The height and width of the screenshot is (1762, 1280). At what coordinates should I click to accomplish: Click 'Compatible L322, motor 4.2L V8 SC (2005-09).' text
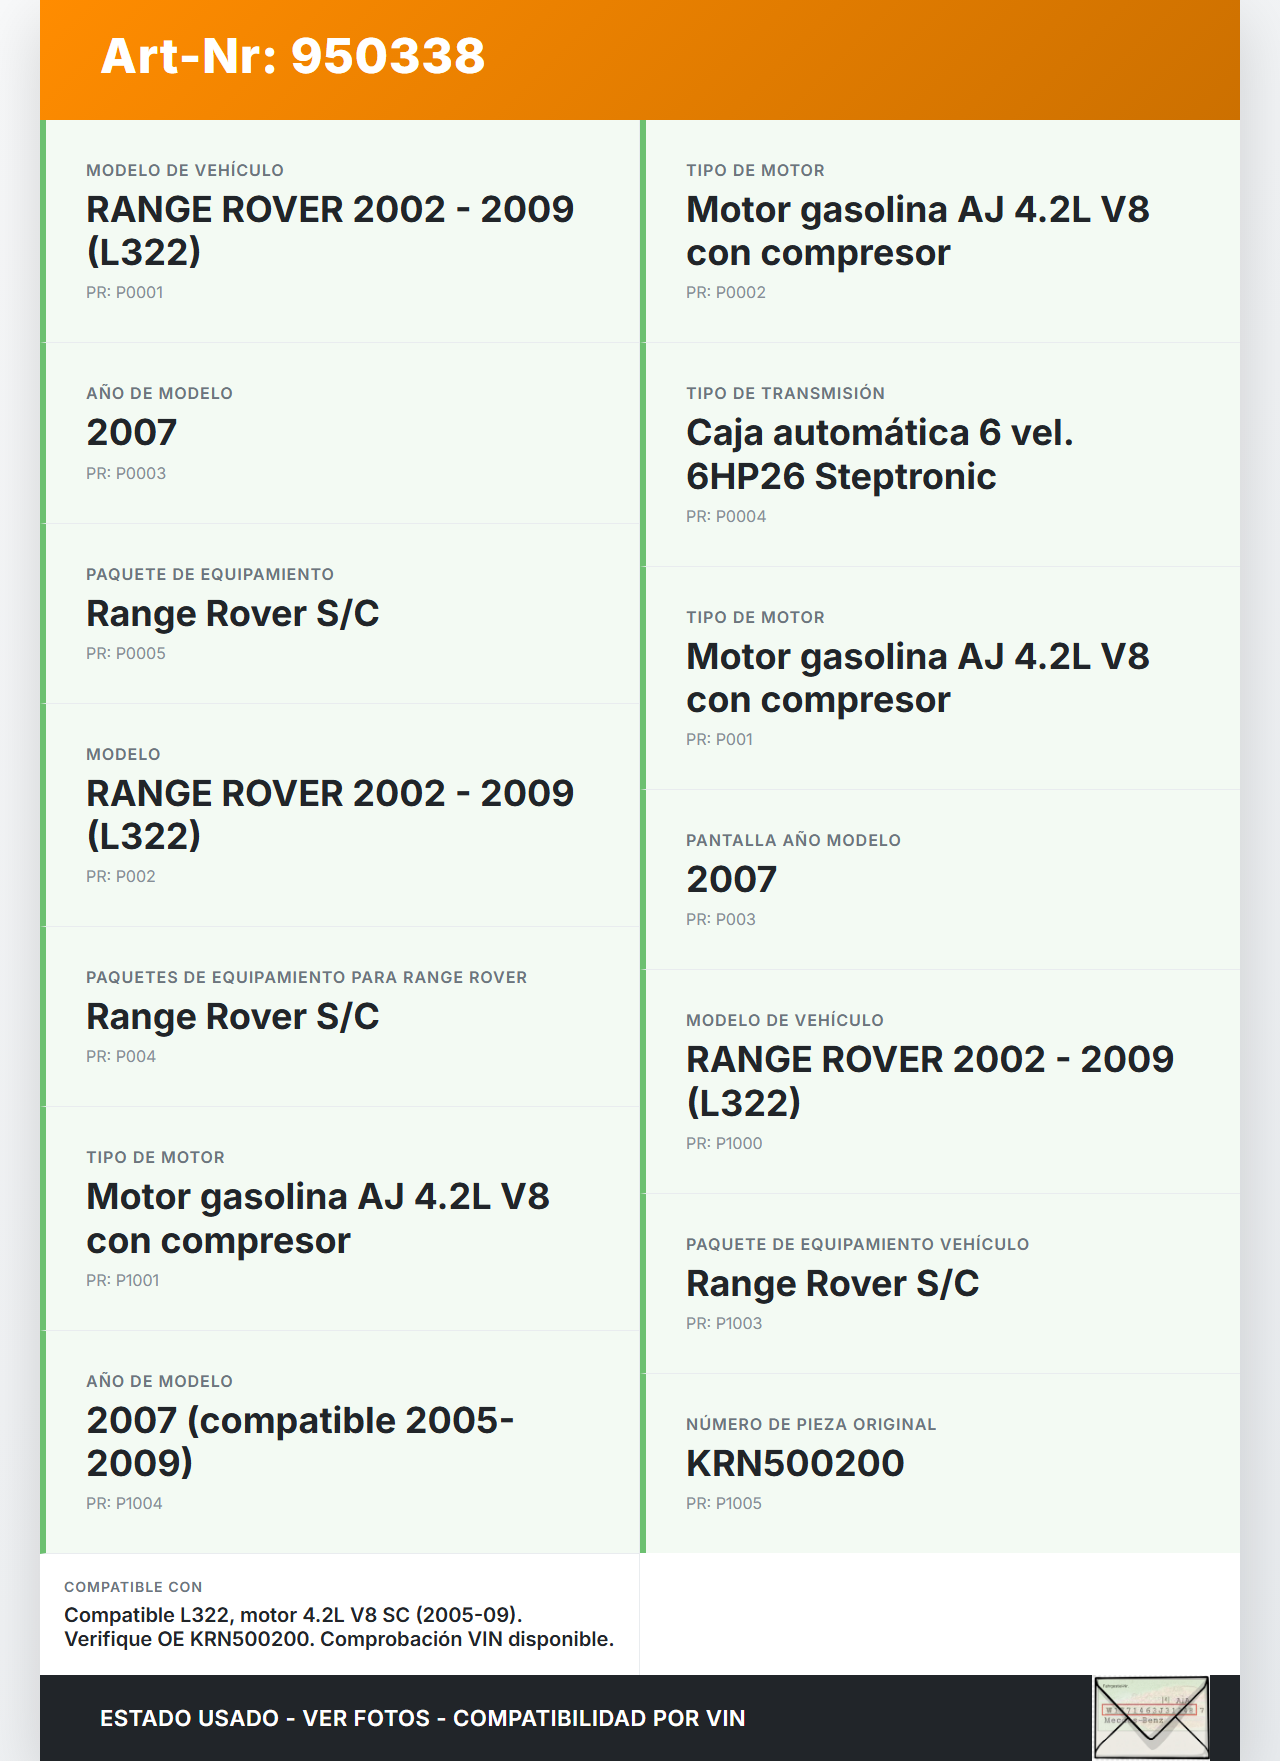(293, 1615)
